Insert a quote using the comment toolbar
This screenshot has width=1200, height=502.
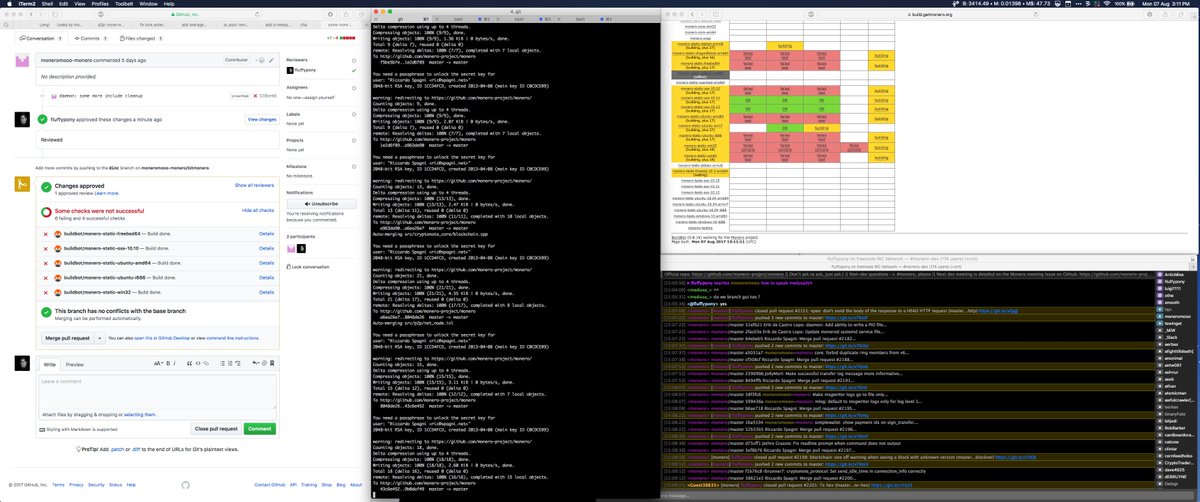pos(189,363)
